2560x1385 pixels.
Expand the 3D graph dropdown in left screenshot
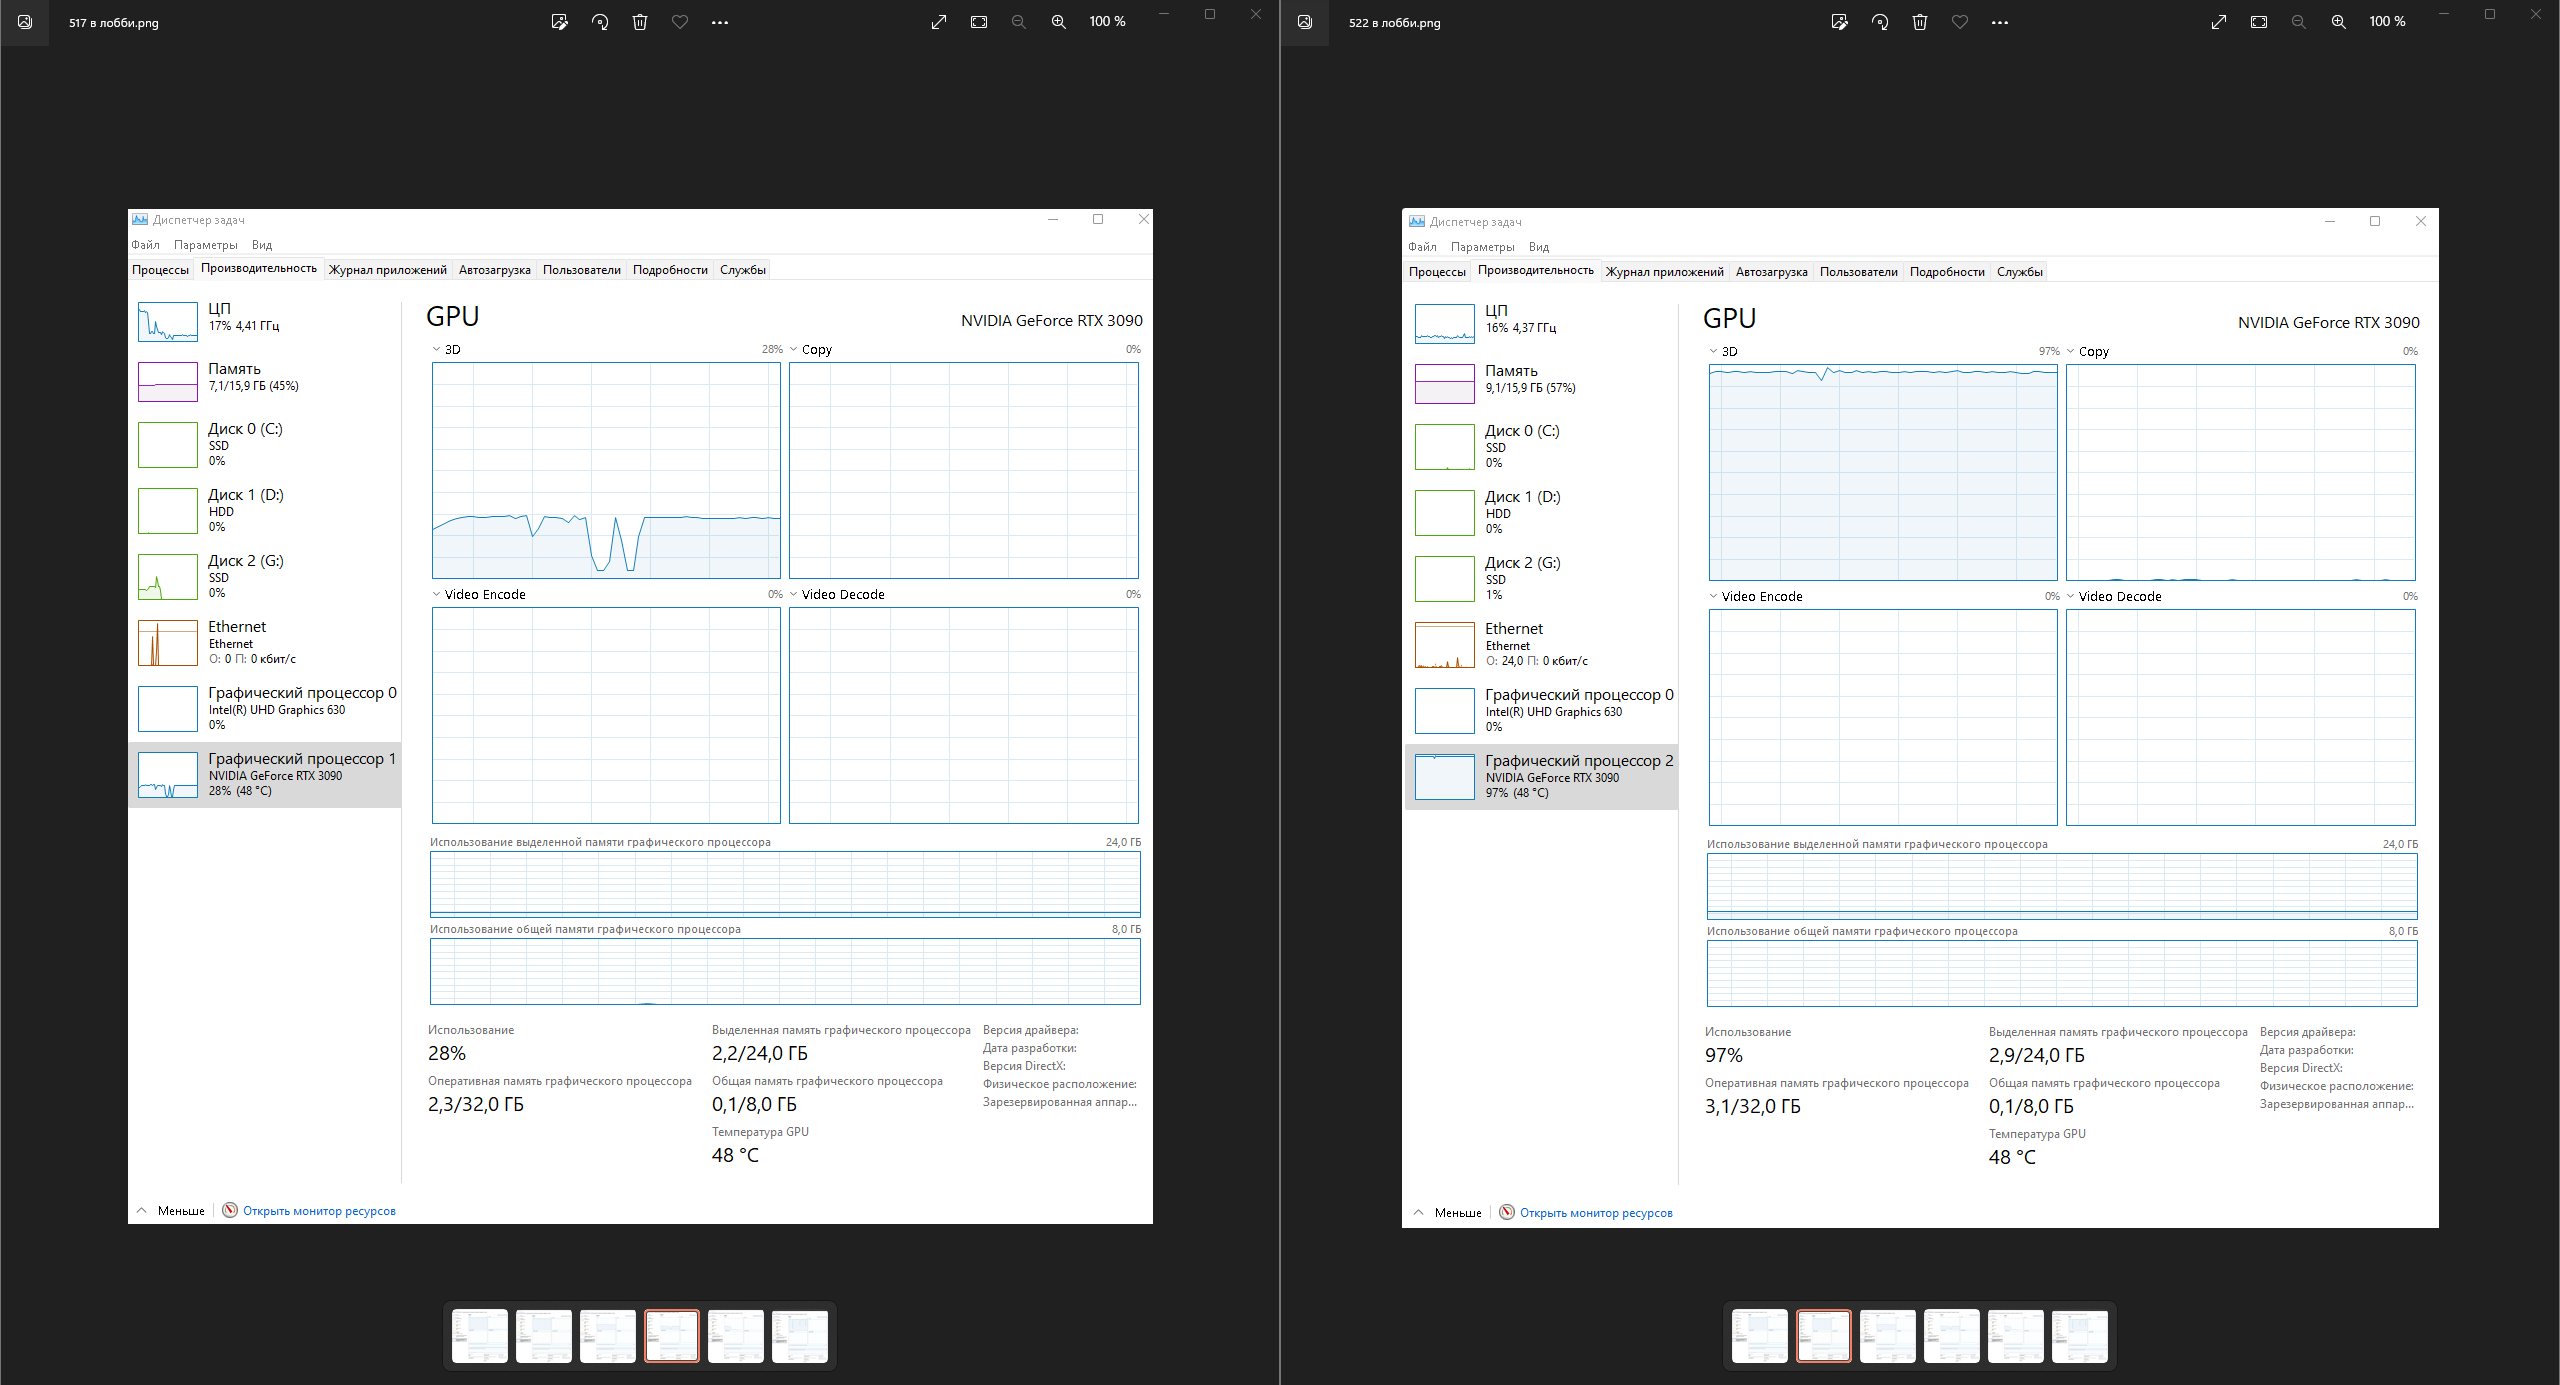(x=437, y=349)
